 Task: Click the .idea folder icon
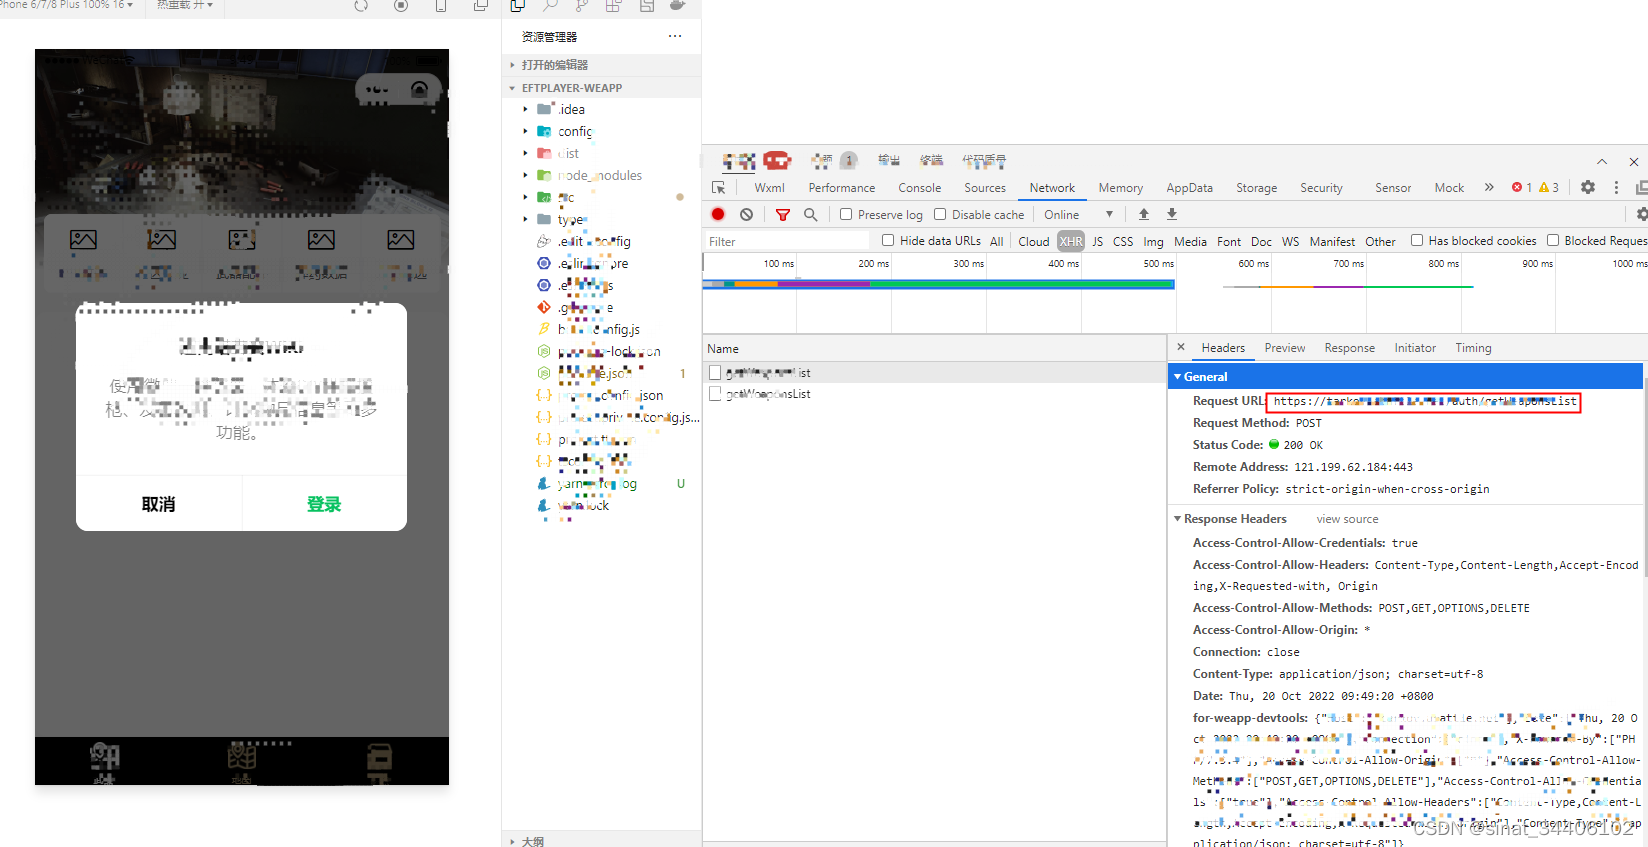point(544,109)
